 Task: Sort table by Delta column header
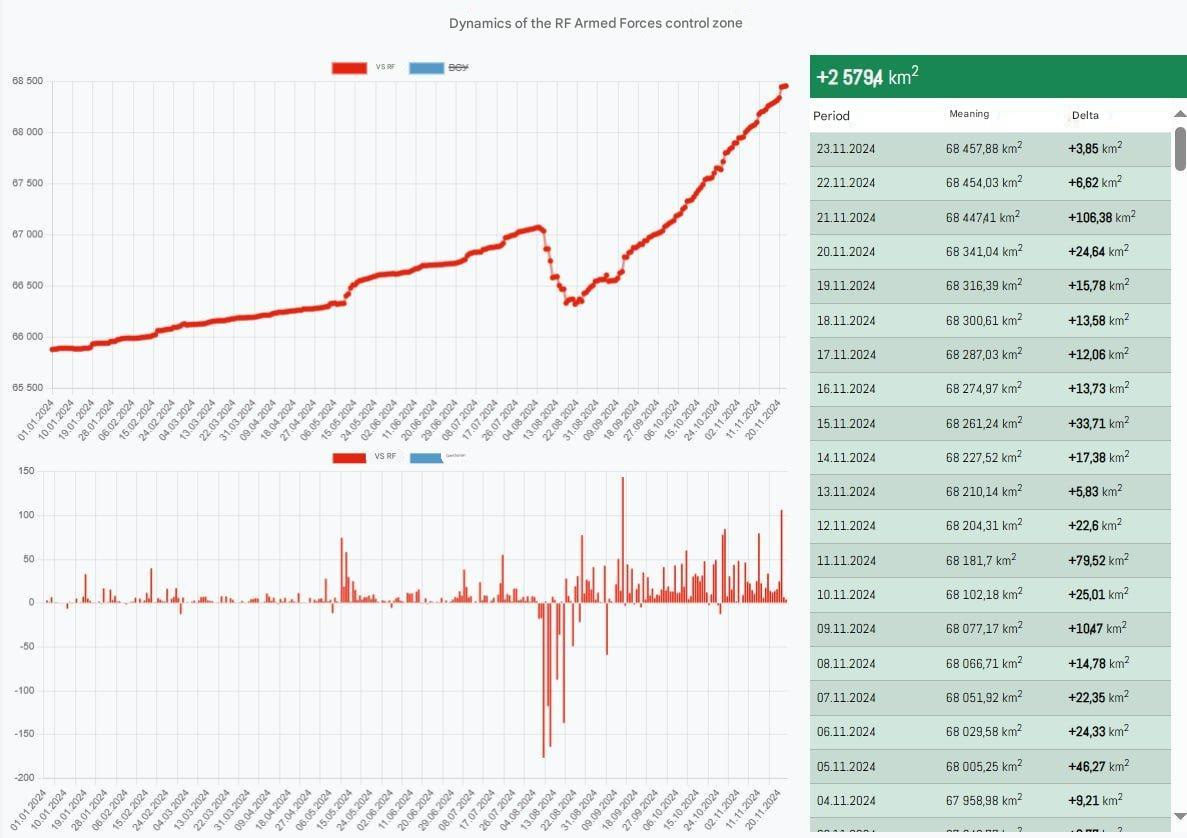click(1085, 116)
